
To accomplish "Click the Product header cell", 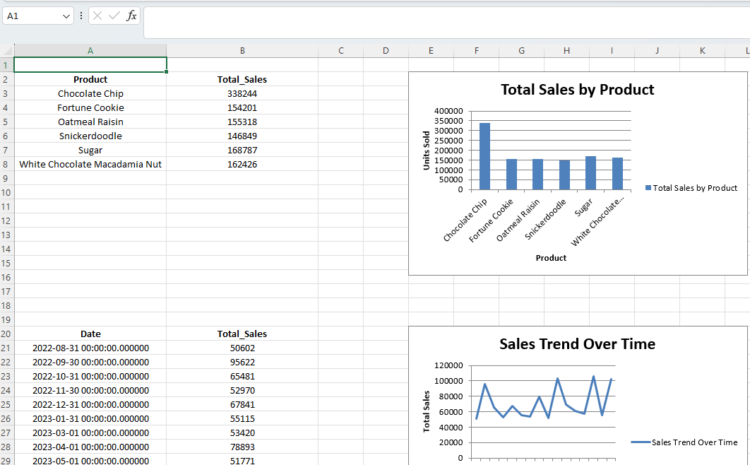I will tap(90, 79).
